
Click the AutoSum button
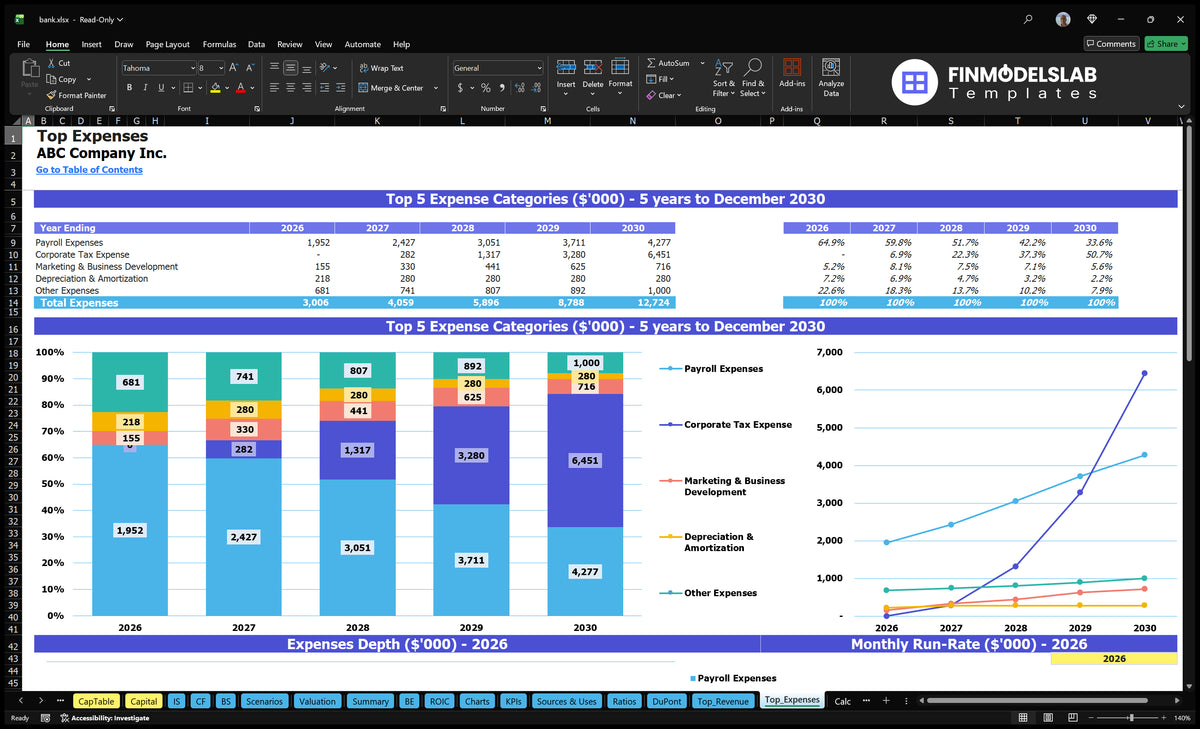click(668, 63)
